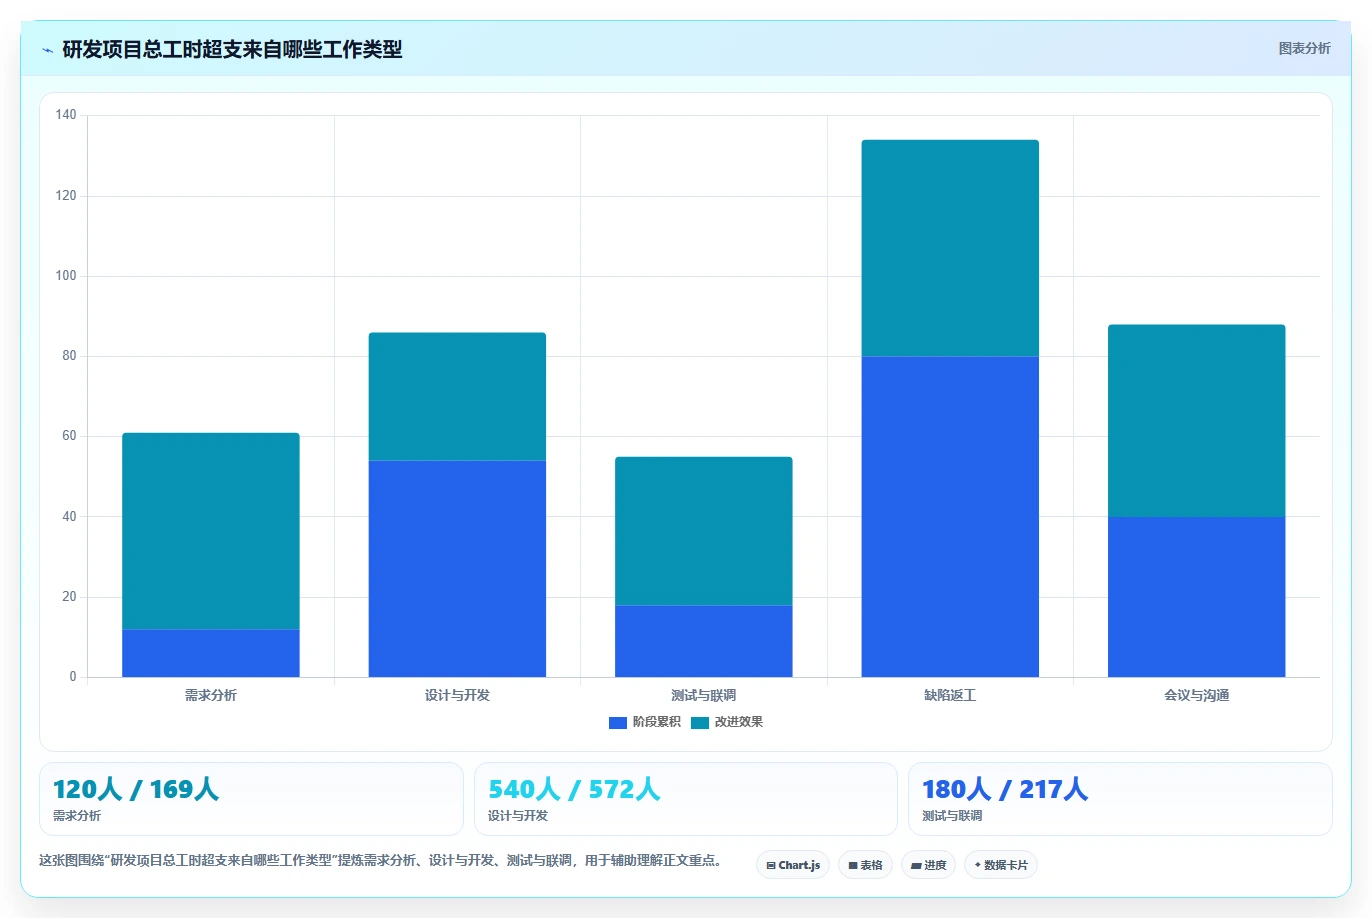
Task: Click the 设计与开发 x-axis label
Action: [457, 695]
